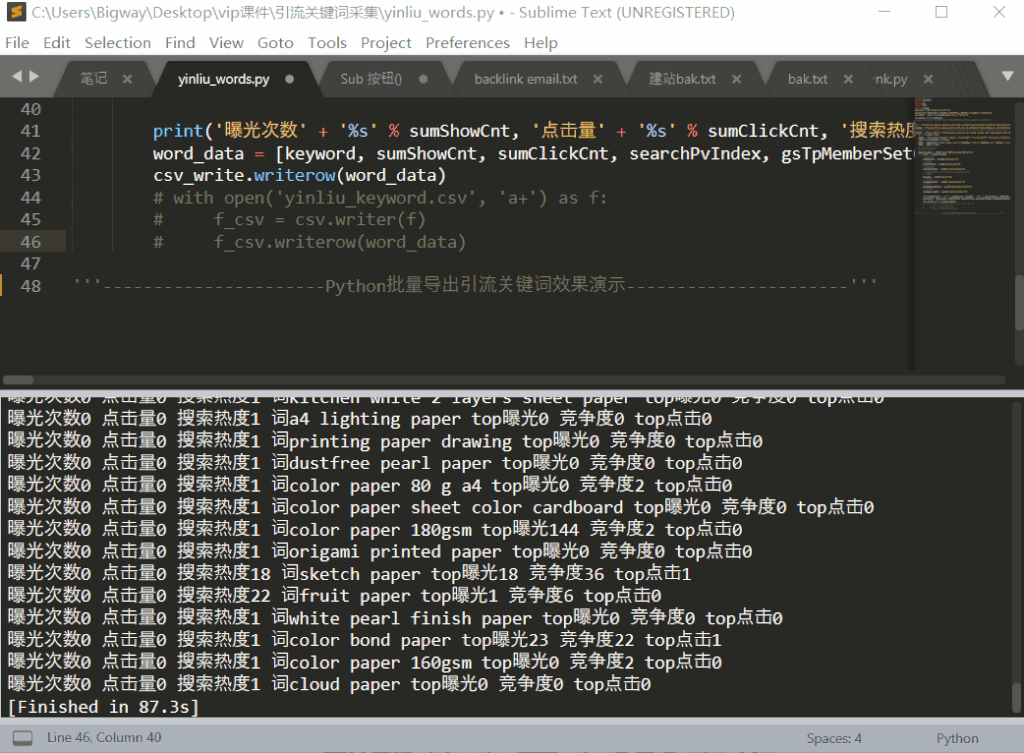Click the commented f_csv = csv.writer(f) line

pos(289,219)
